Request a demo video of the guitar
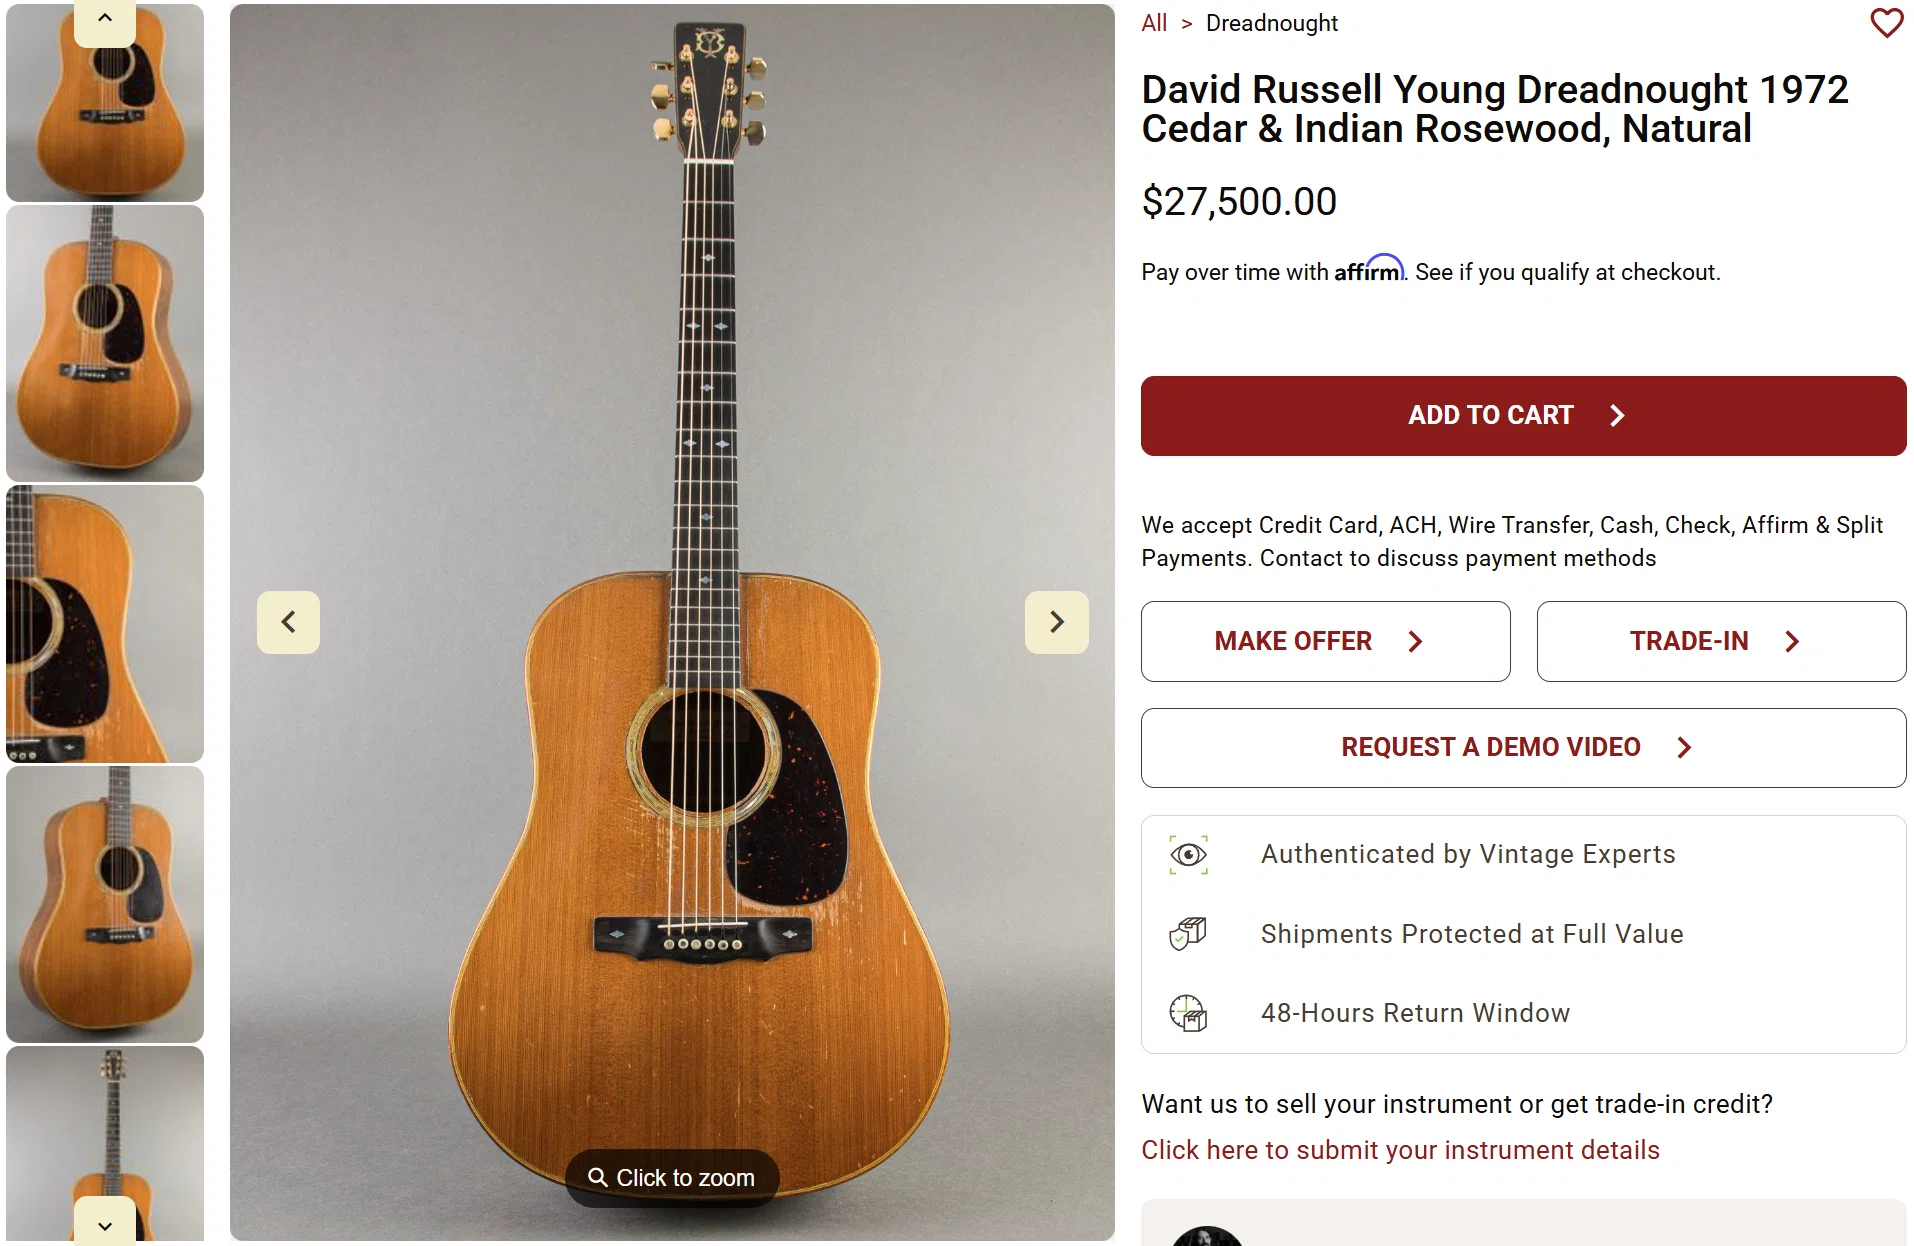Image resolution: width=1914 pixels, height=1246 pixels. click(1523, 748)
